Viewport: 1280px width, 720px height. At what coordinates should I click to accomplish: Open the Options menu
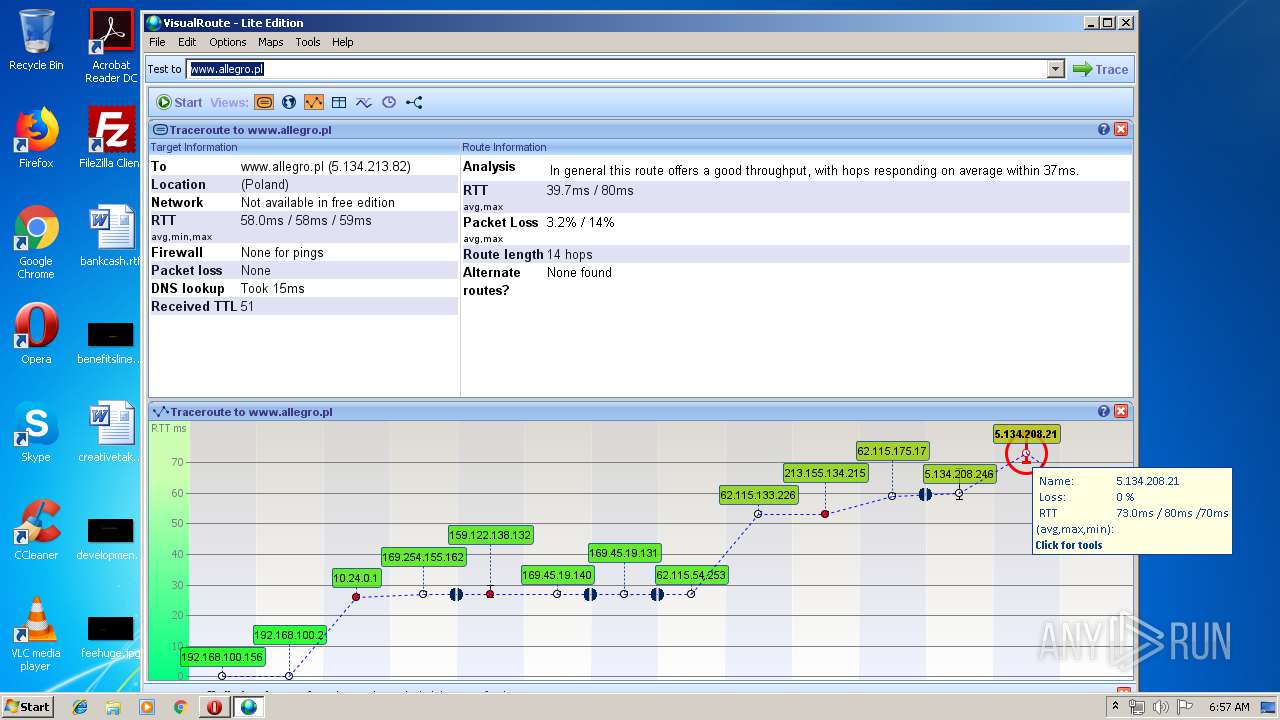[227, 42]
